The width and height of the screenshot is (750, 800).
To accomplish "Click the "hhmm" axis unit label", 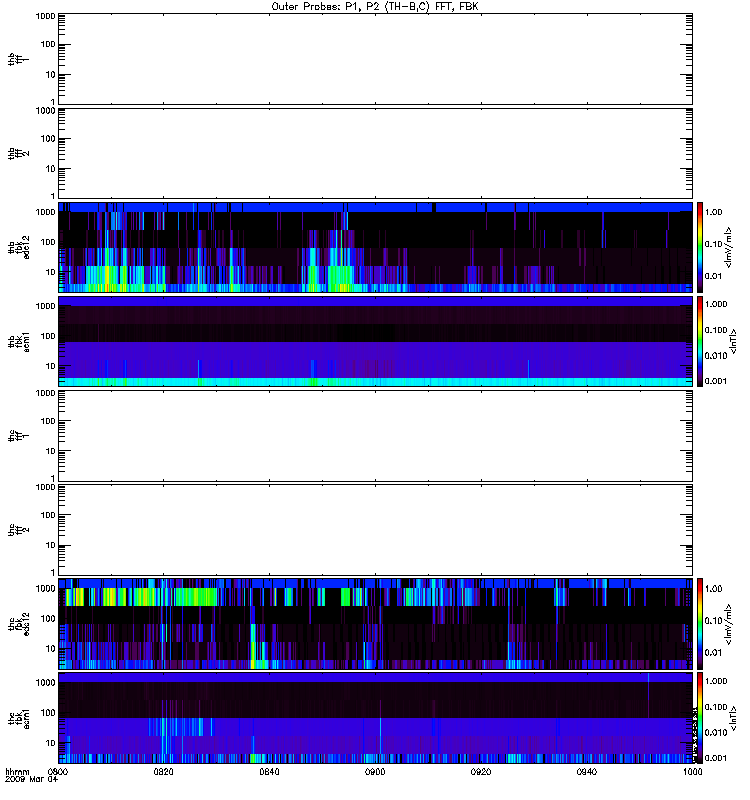I will point(17,772).
